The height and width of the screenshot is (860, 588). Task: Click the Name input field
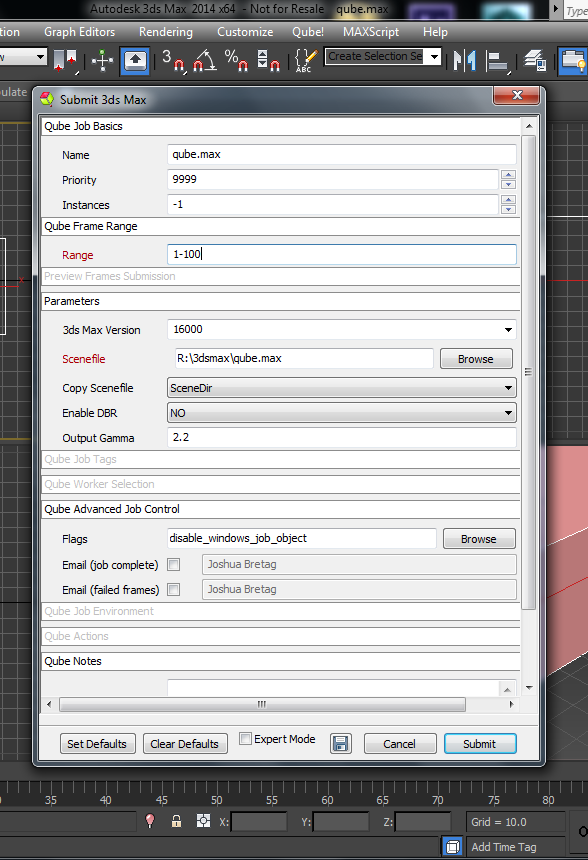[341, 154]
